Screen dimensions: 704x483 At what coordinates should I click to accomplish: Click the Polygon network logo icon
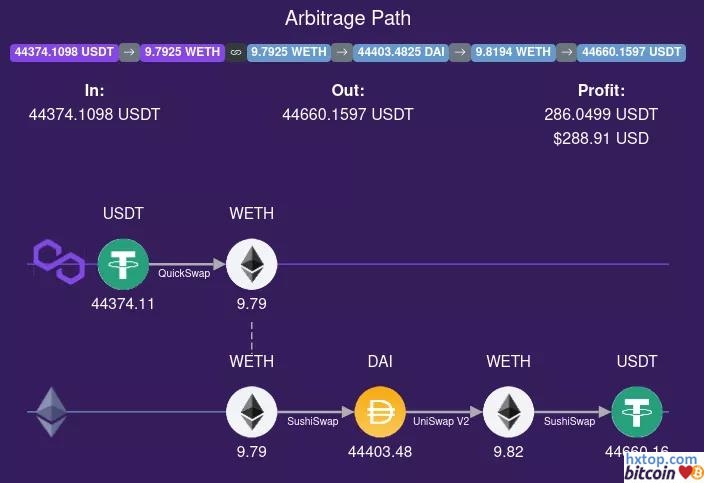click(x=58, y=263)
